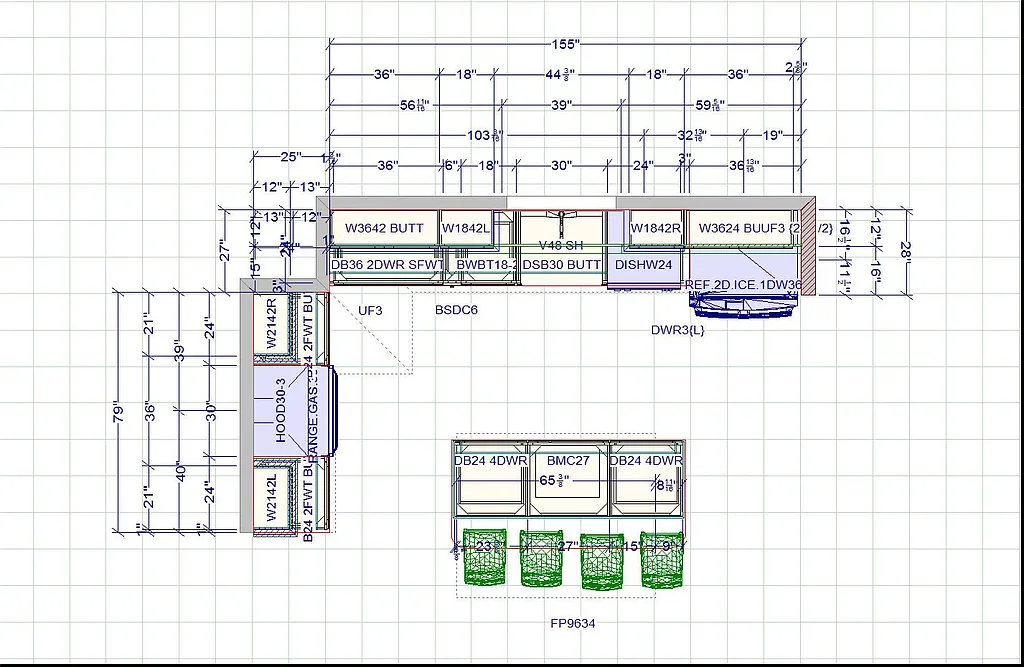Viewport: 1024px width, 667px height.
Task: Select the W3642 BUTT wall cabinet label
Action: 384,228
